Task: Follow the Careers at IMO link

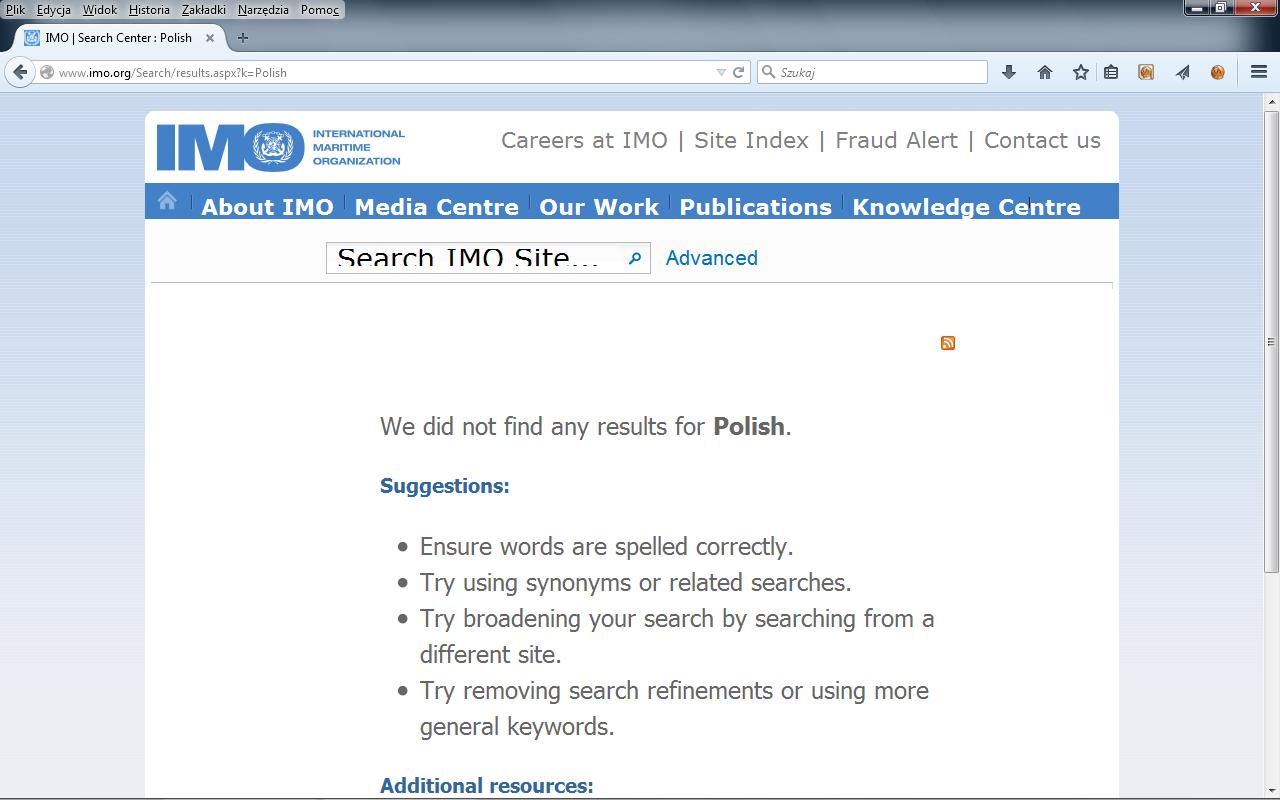Action: [584, 140]
